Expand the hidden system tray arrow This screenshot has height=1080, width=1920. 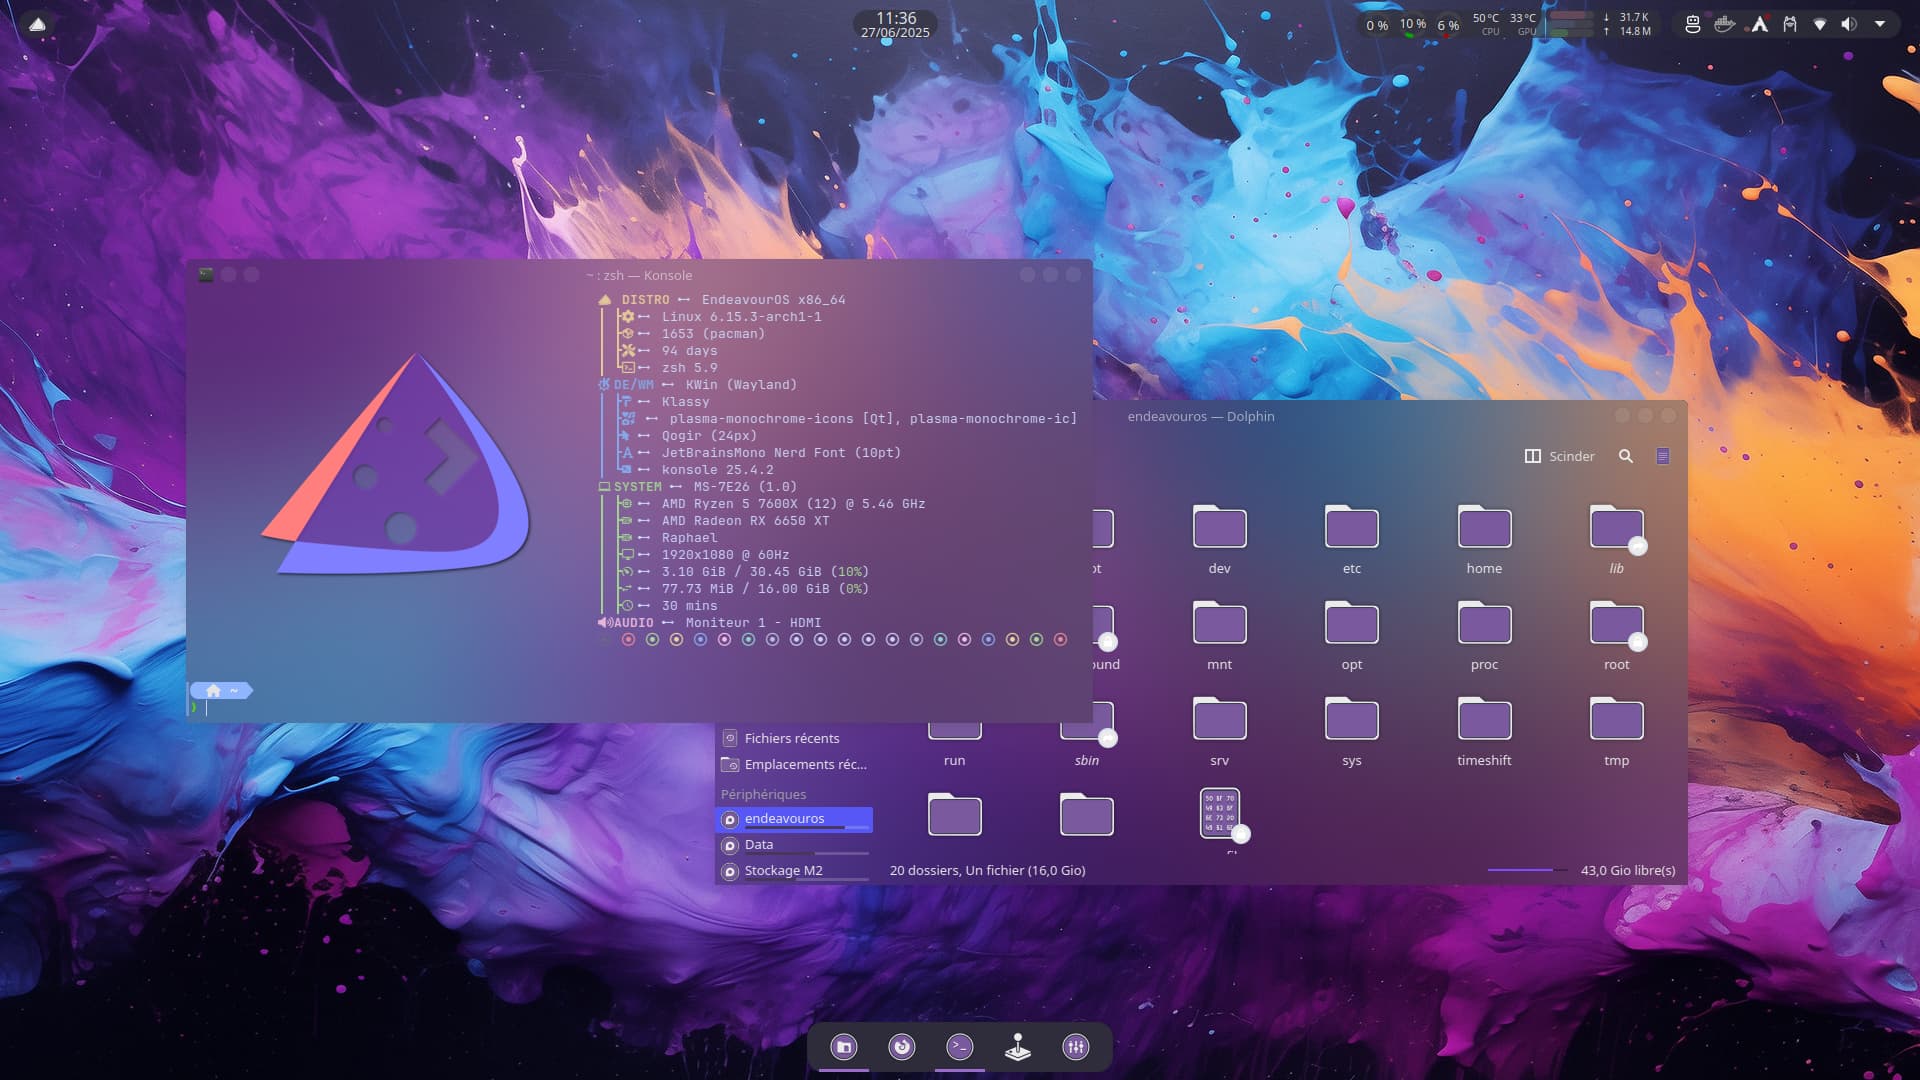[1880, 24]
